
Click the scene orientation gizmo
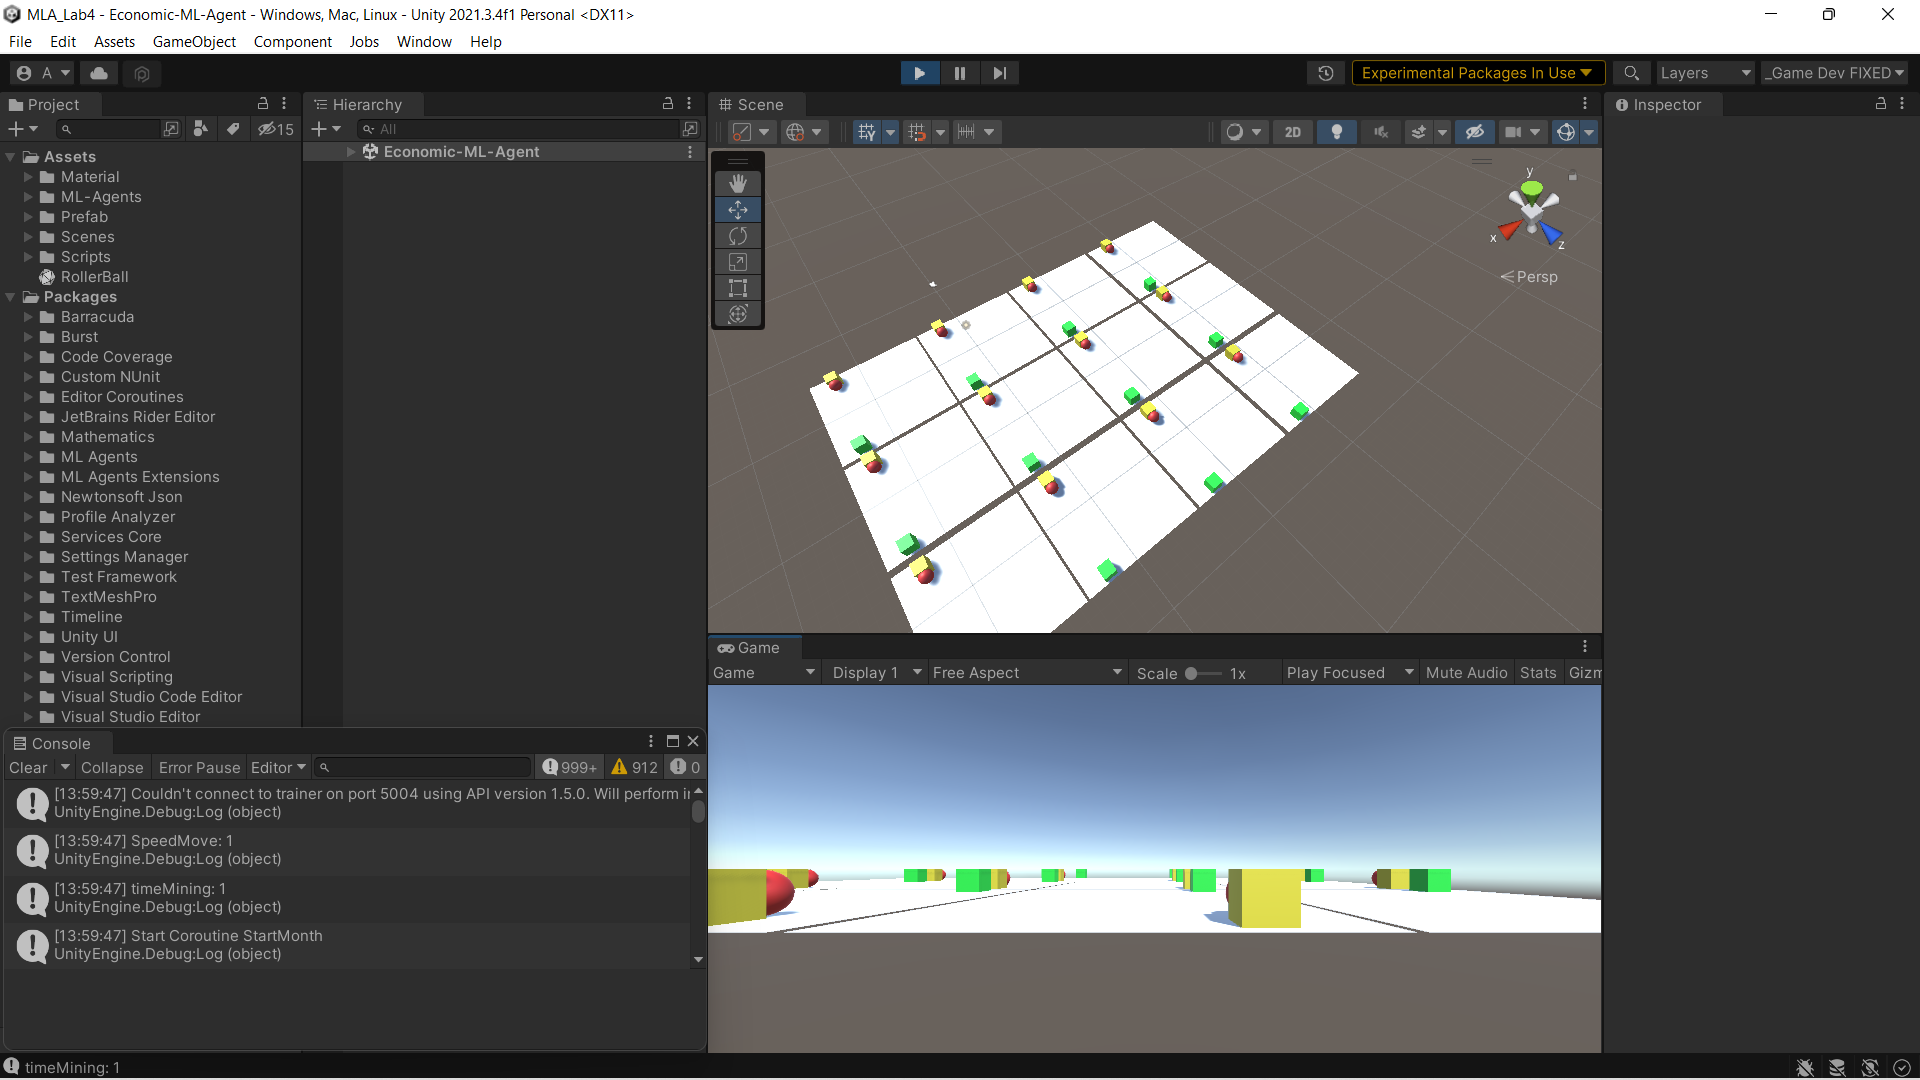pyautogui.click(x=1530, y=212)
